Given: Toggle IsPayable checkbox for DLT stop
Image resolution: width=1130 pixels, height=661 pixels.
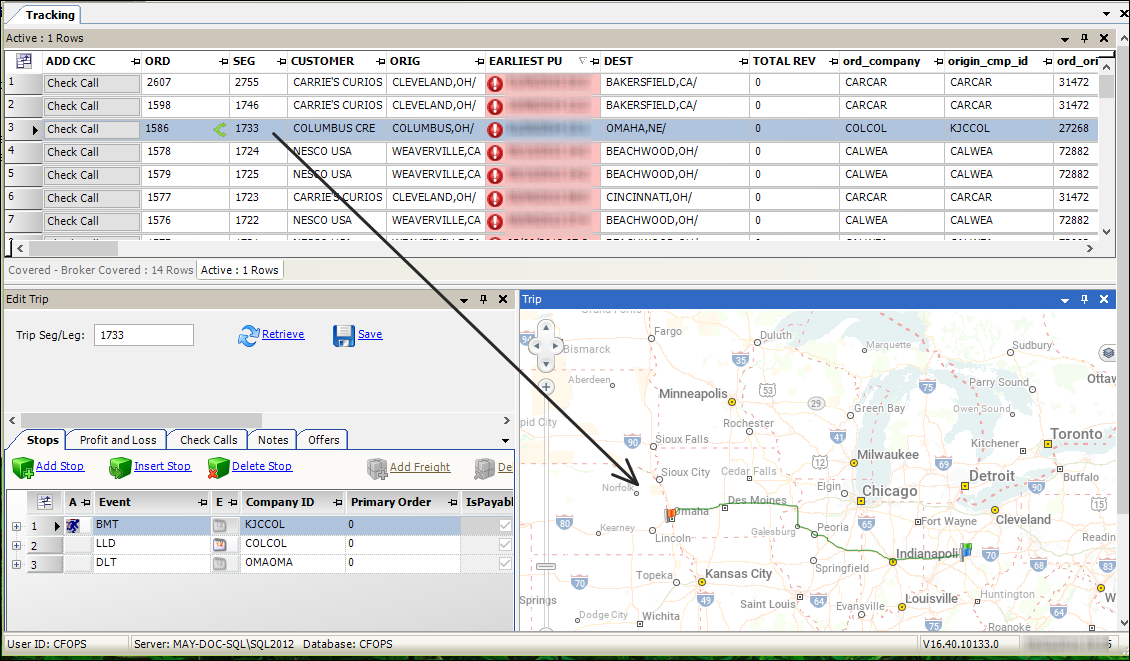Looking at the screenshot, I should coord(505,563).
